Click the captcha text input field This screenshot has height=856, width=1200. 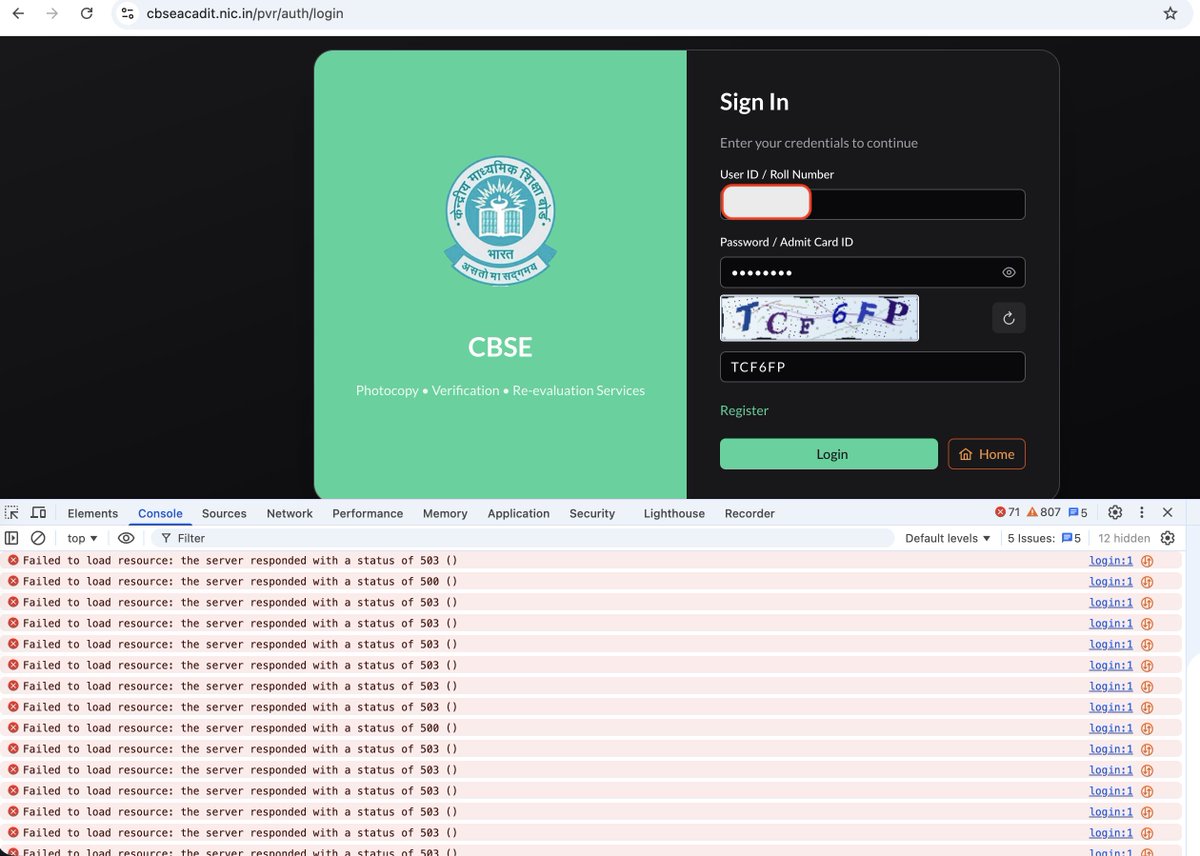tap(872, 367)
